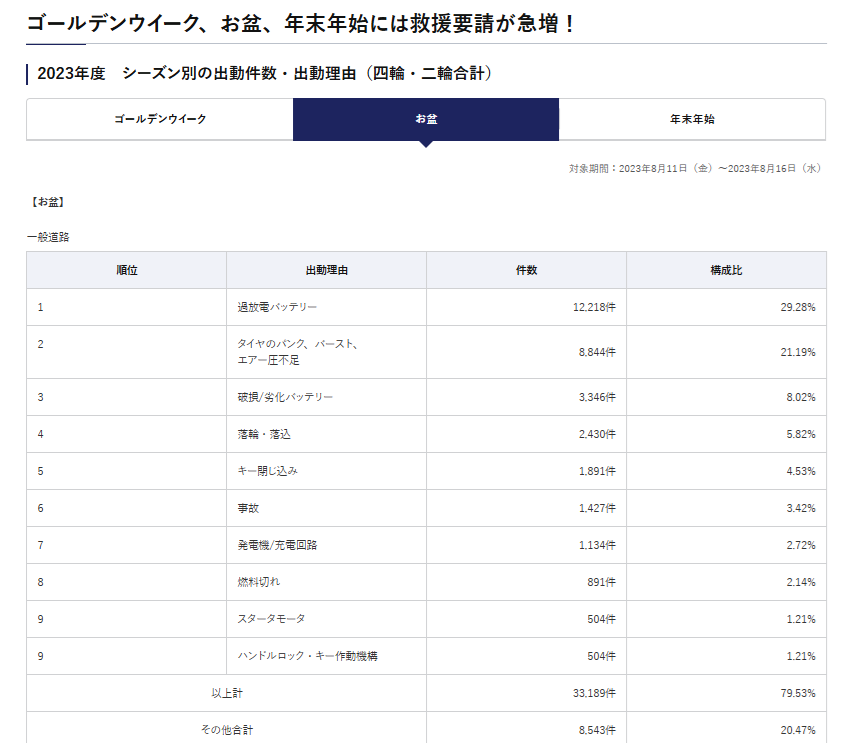Viewport: 861px width, 754px height.
Task: Select the お盆 tab
Action: (426, 119)
